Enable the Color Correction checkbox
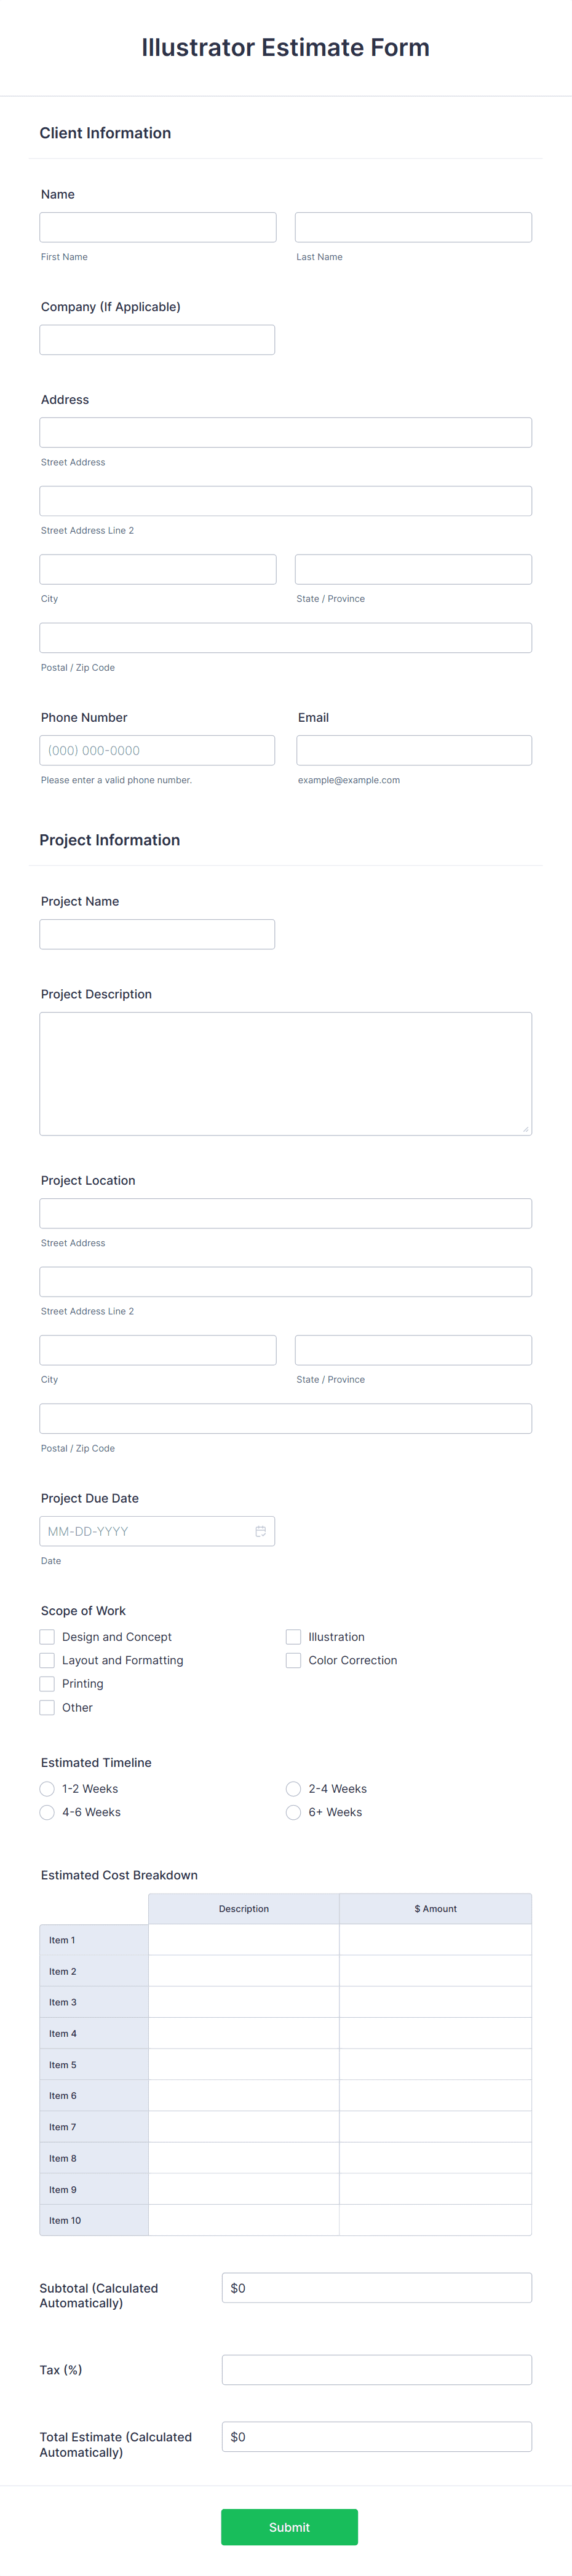The image size is (572, 2576). click(293, 1660)
